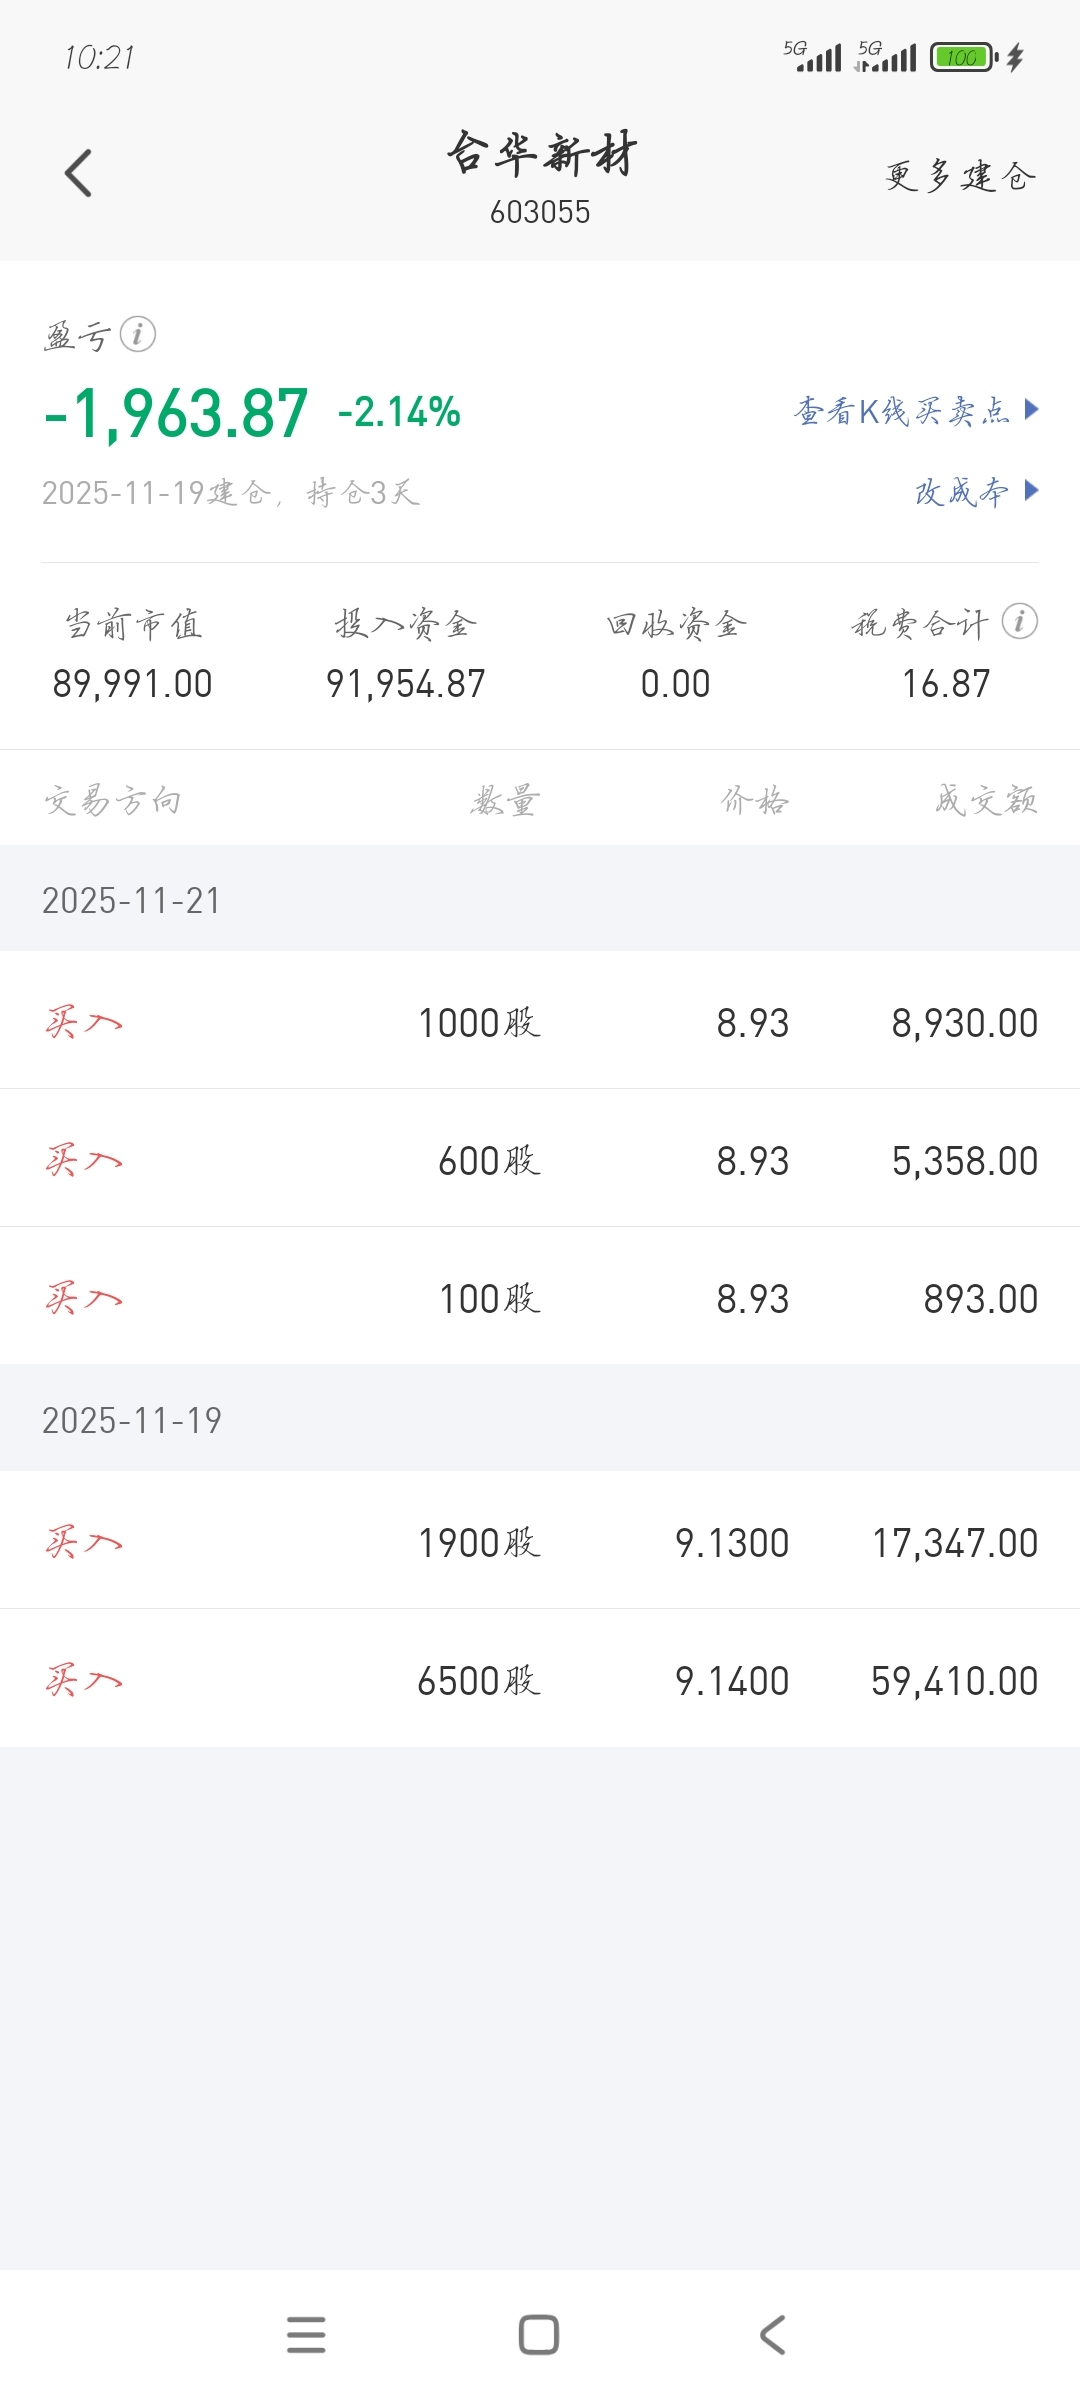Tap the battery indicator in status bar

coord(962,57)
